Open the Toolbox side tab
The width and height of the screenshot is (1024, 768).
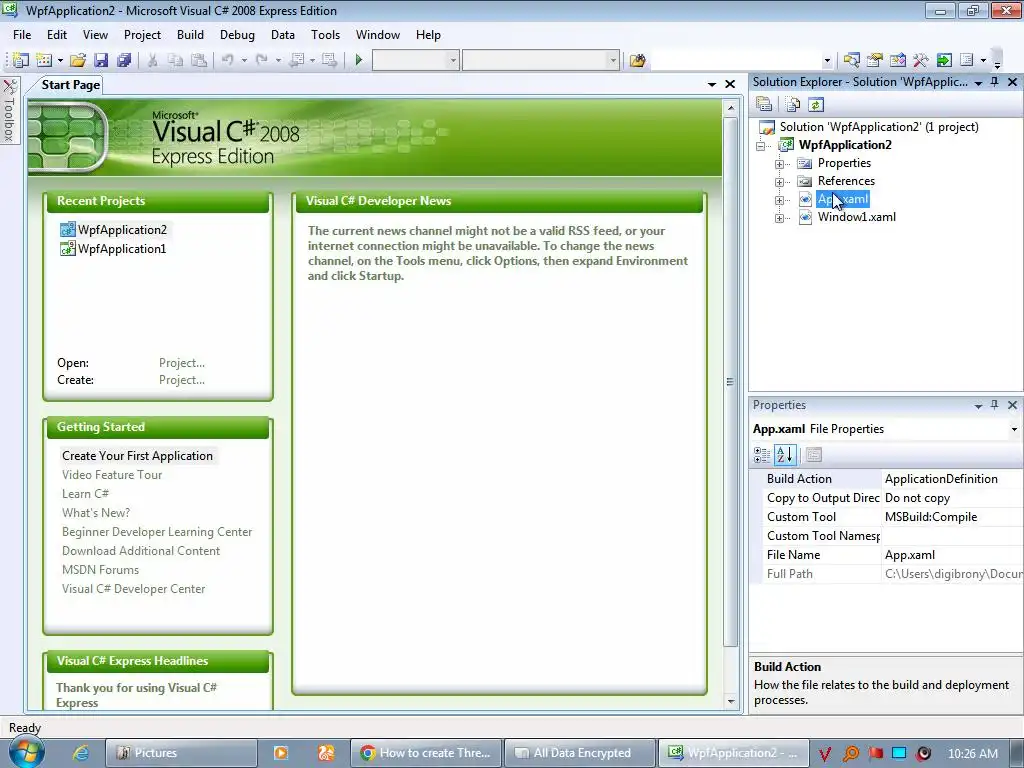[9, 110]
